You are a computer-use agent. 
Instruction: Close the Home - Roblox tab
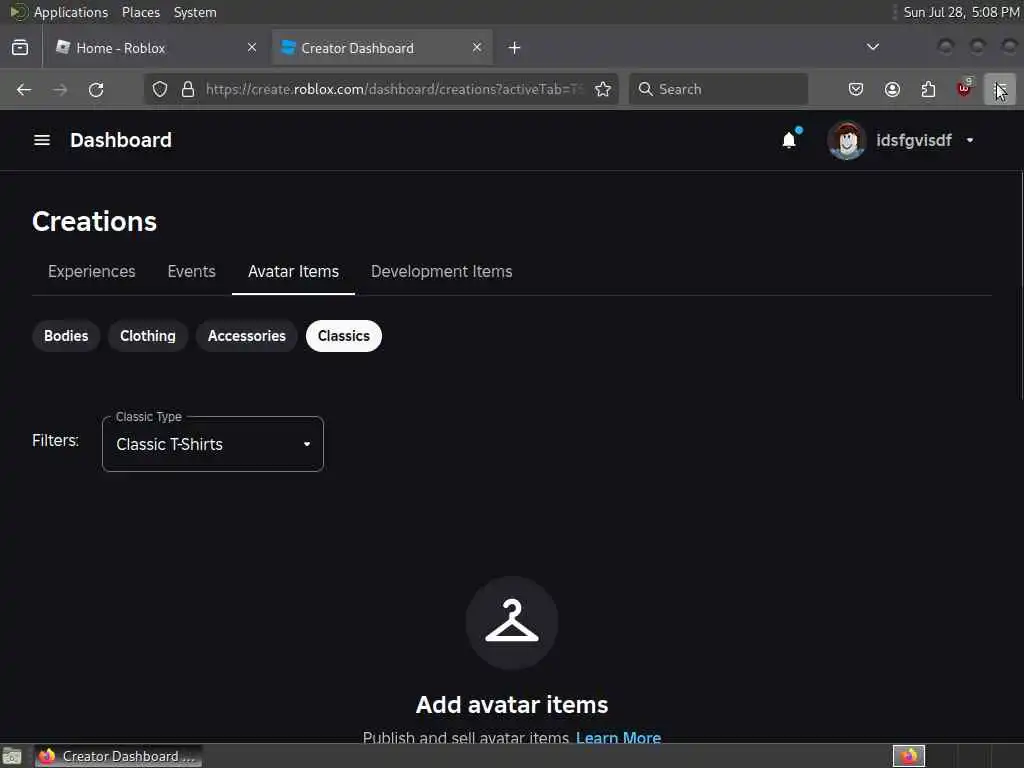tap(252, 48)
